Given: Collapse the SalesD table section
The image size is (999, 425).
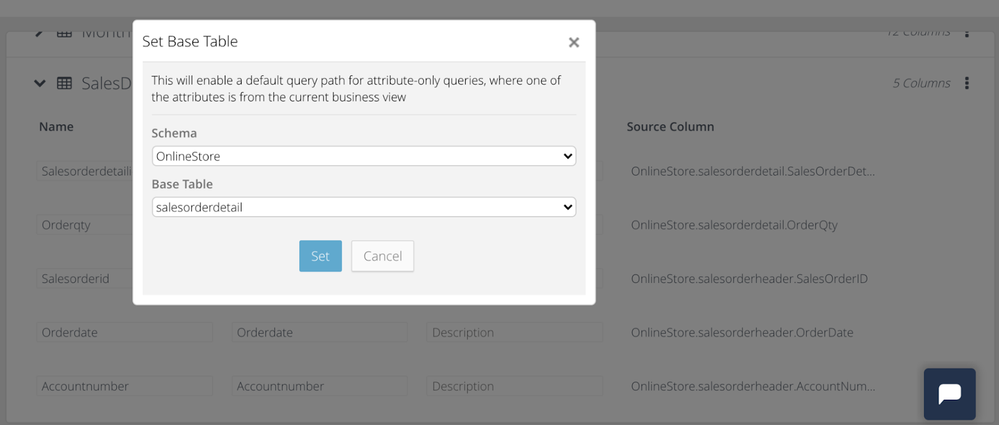Looking at the screenshot, I should (40, 84).
